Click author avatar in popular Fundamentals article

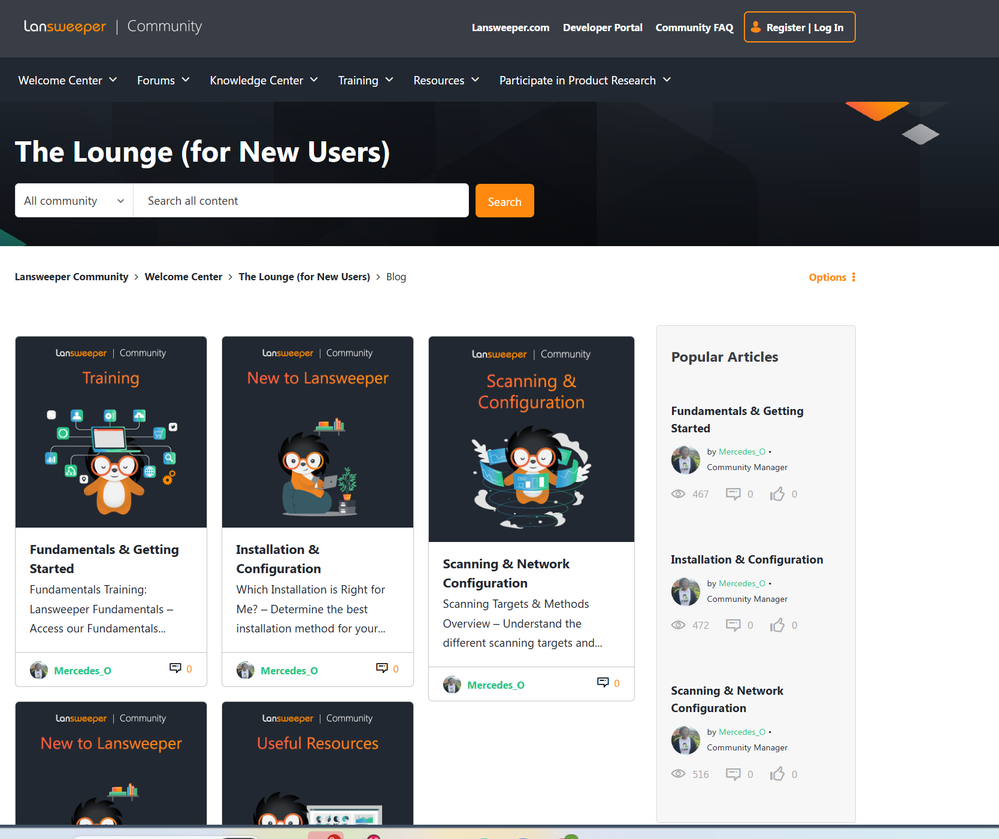[686, 460]
